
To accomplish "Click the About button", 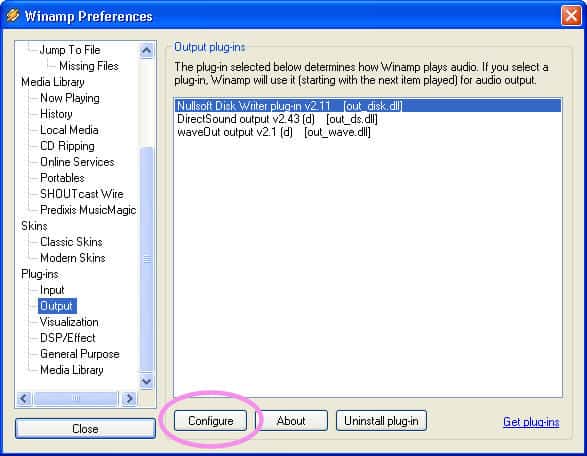I will point(291,421).
